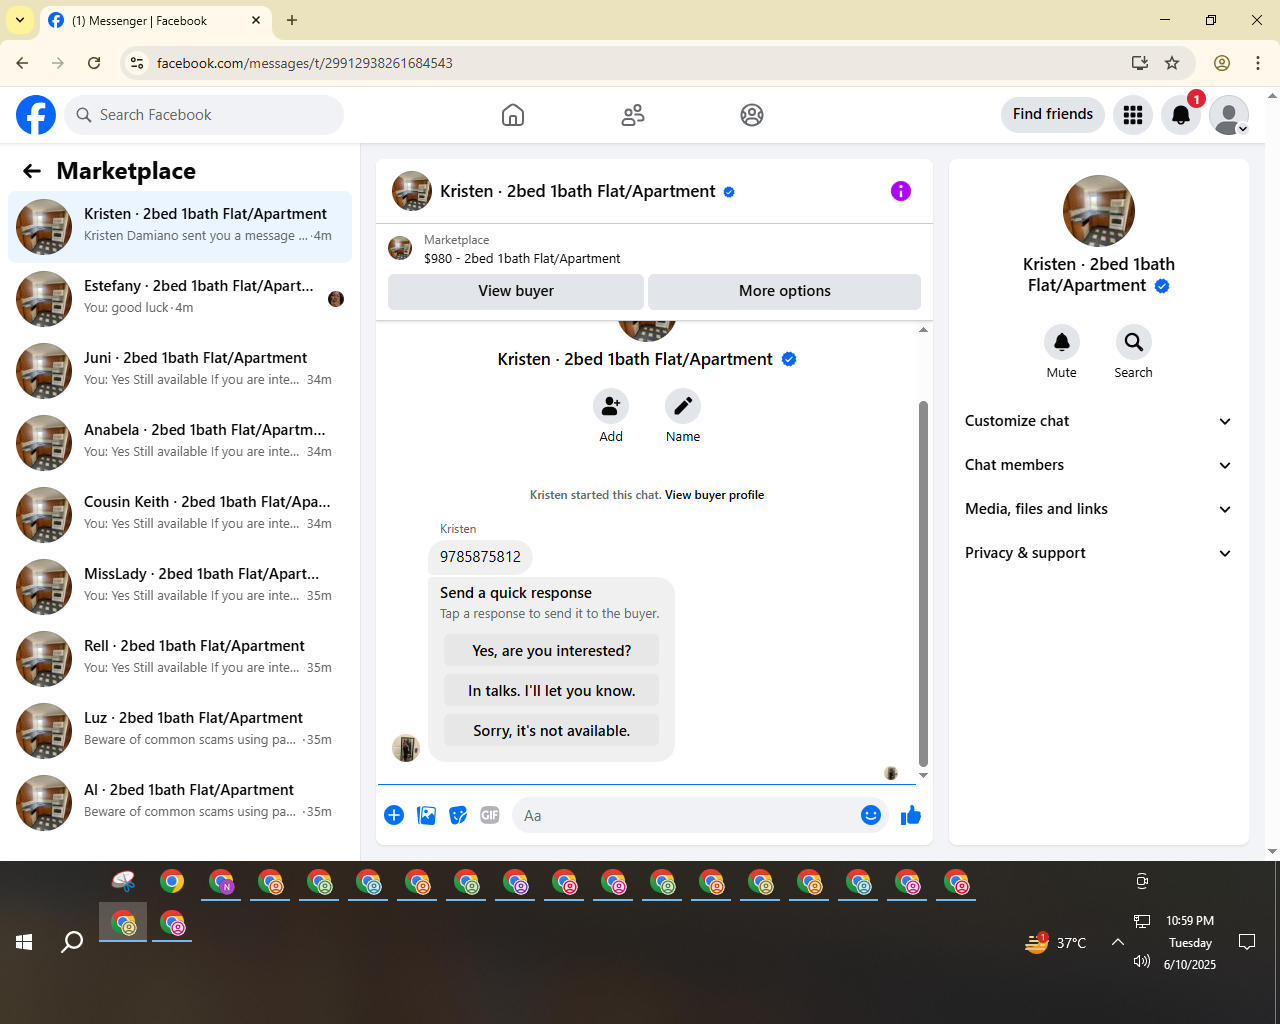Expand Media, files and links section

pyautogui.click(x=1099, y=509)
